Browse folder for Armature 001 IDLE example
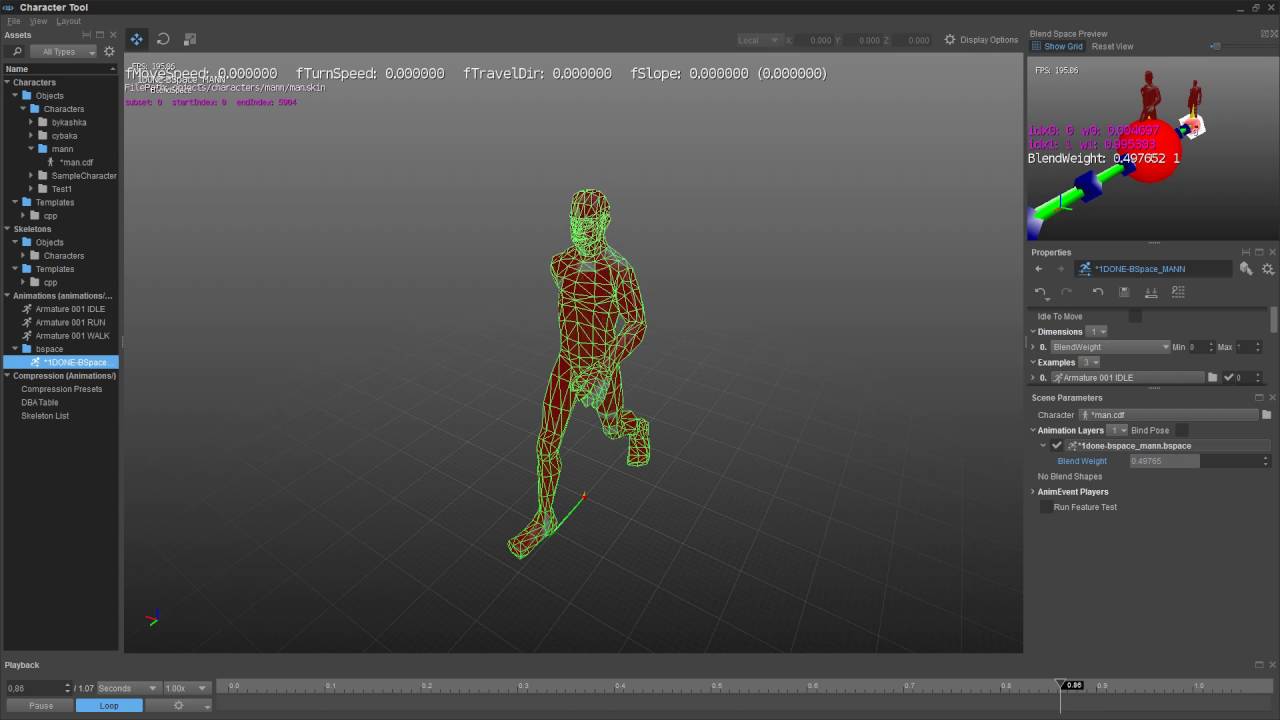1280x720 pixels. pos(1213,378)
